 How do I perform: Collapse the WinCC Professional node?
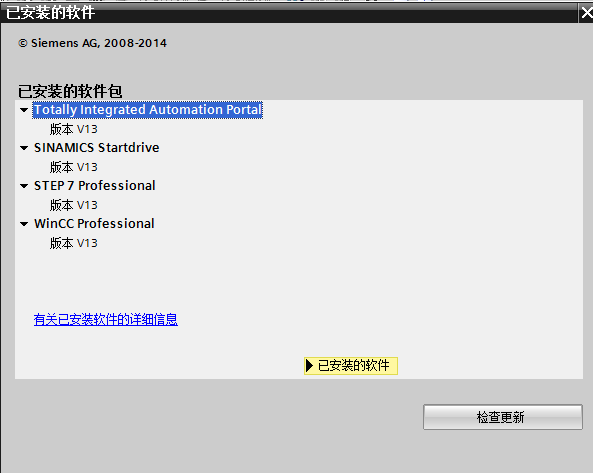point(24,224)
